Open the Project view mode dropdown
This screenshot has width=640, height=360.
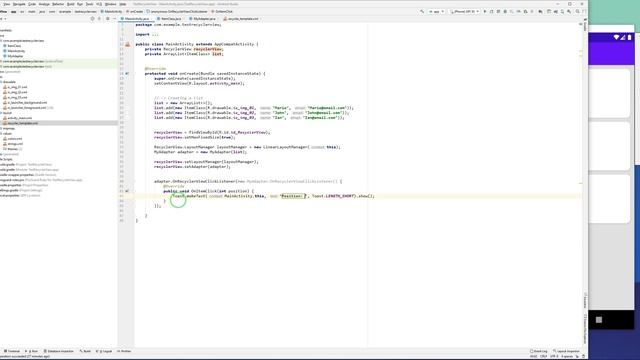point(4,19)
